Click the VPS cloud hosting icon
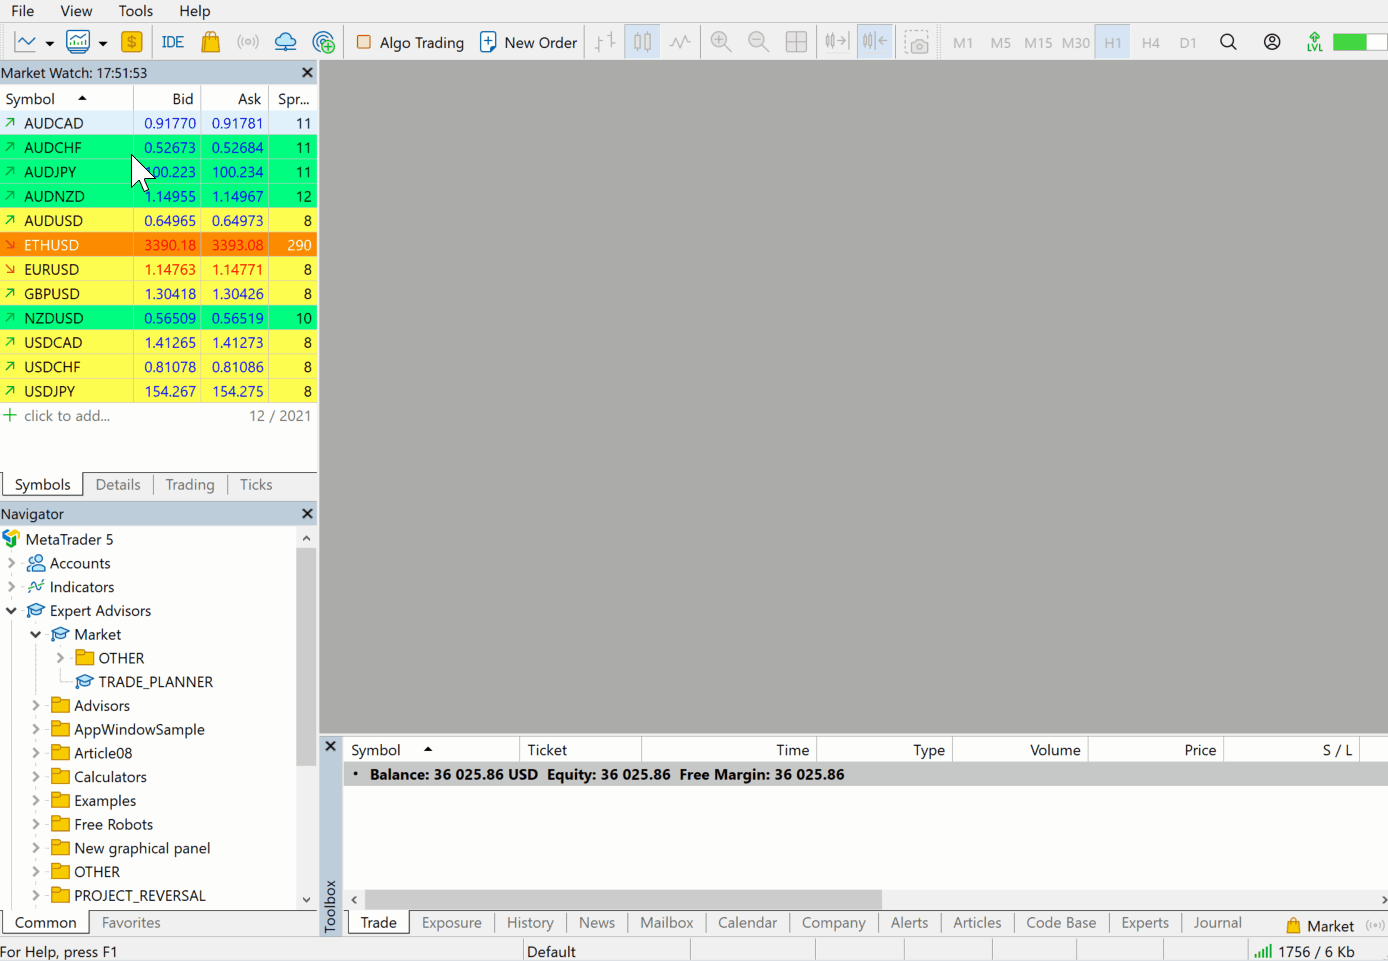1388x961 pixels. 285,42
